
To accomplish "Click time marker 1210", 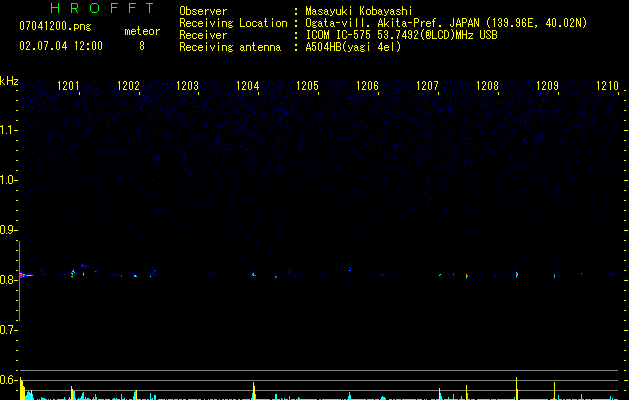I will [x=607, y=86].
